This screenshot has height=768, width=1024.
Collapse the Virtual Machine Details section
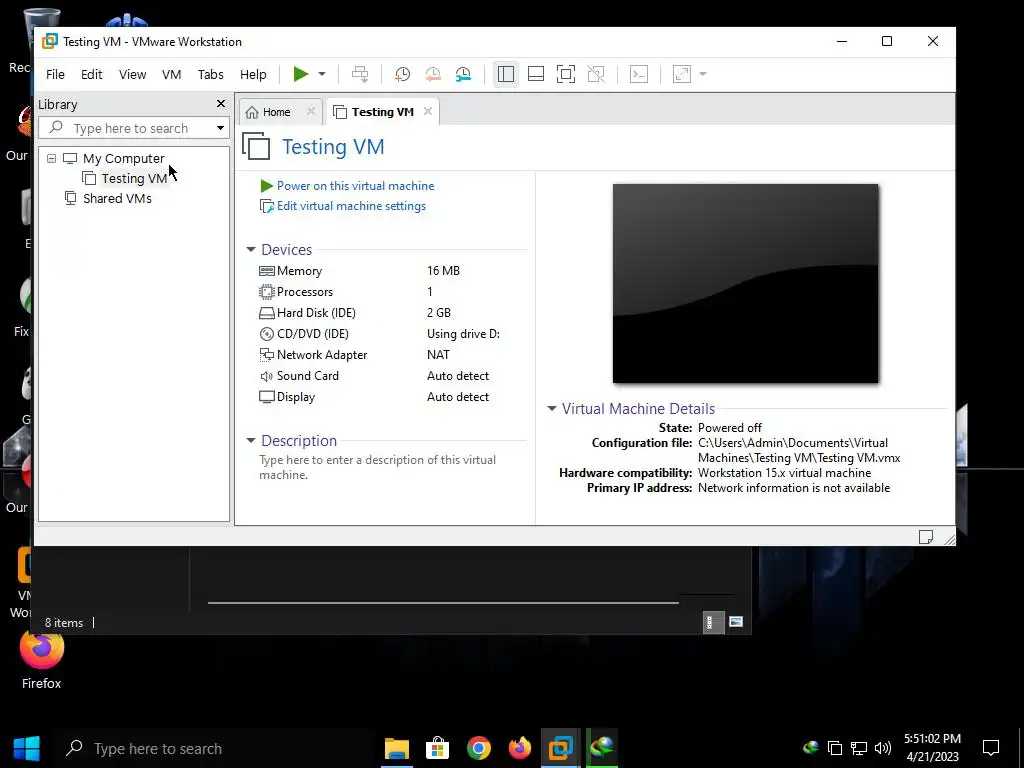(552, 409)
